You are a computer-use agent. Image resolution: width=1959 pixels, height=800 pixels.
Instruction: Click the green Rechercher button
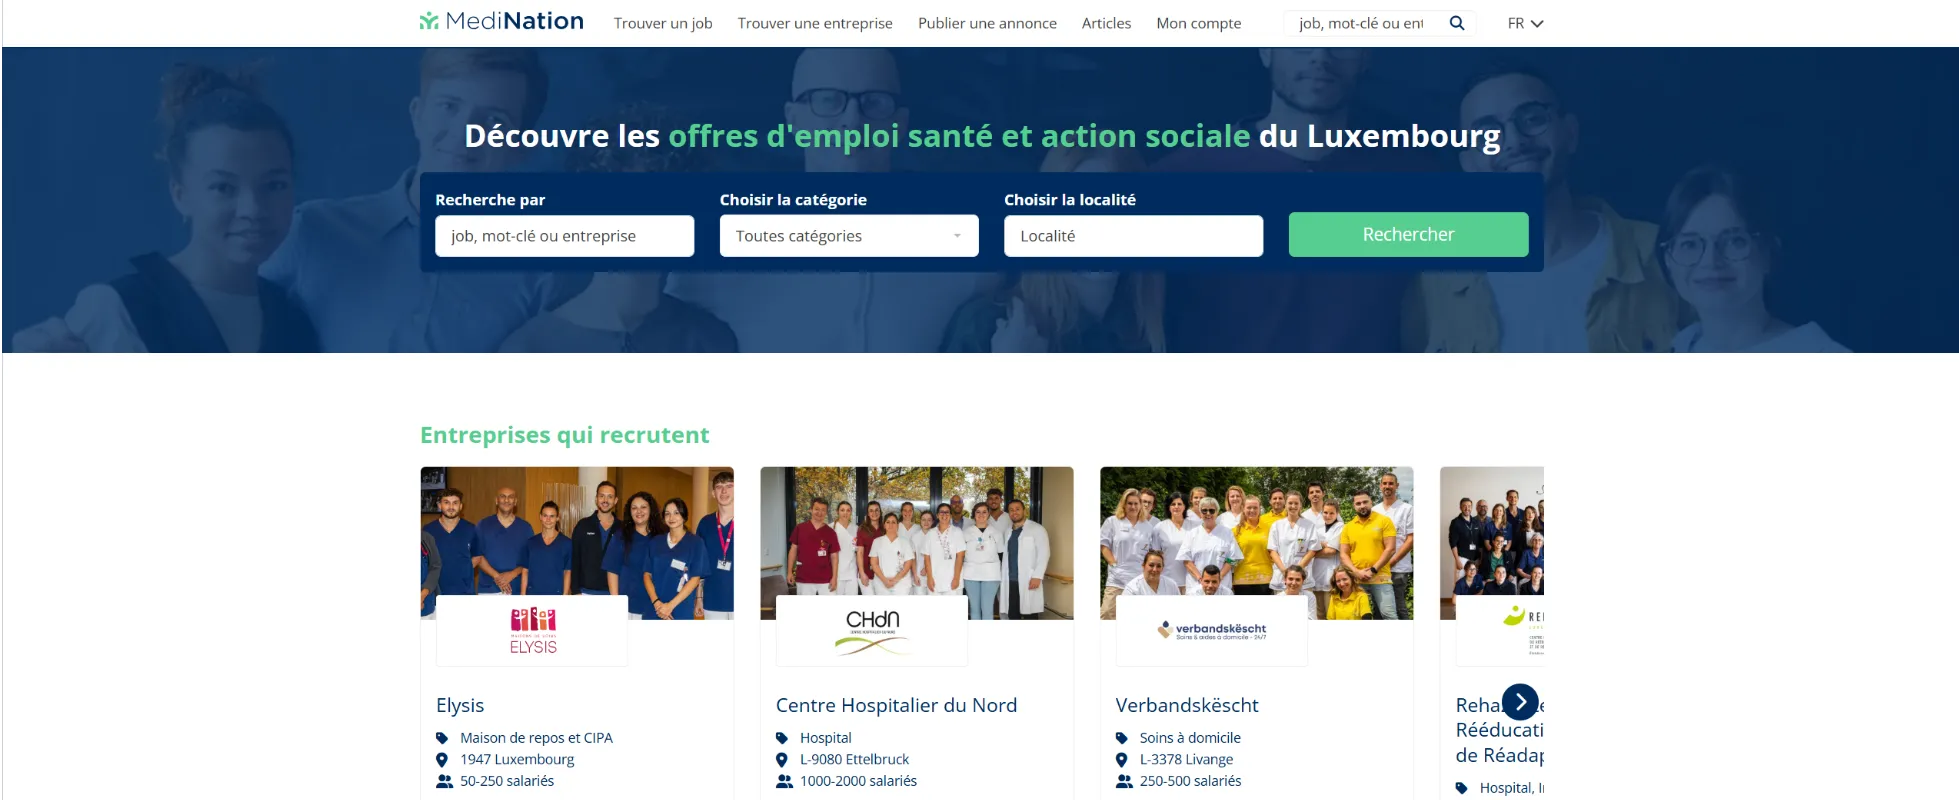click(x=1408, y=234)
